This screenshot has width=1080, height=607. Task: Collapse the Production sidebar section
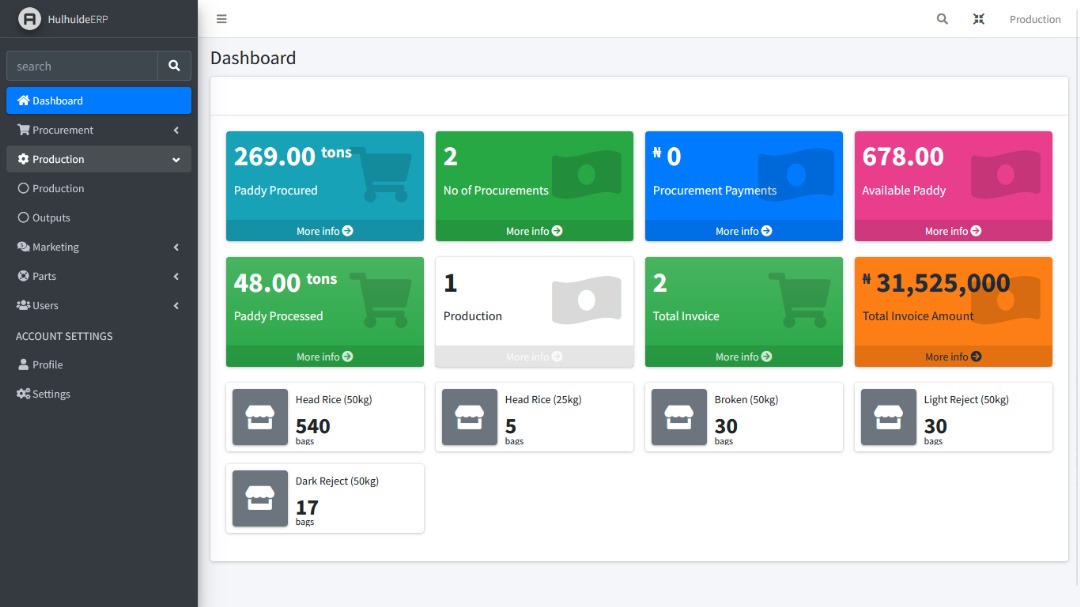98,159
